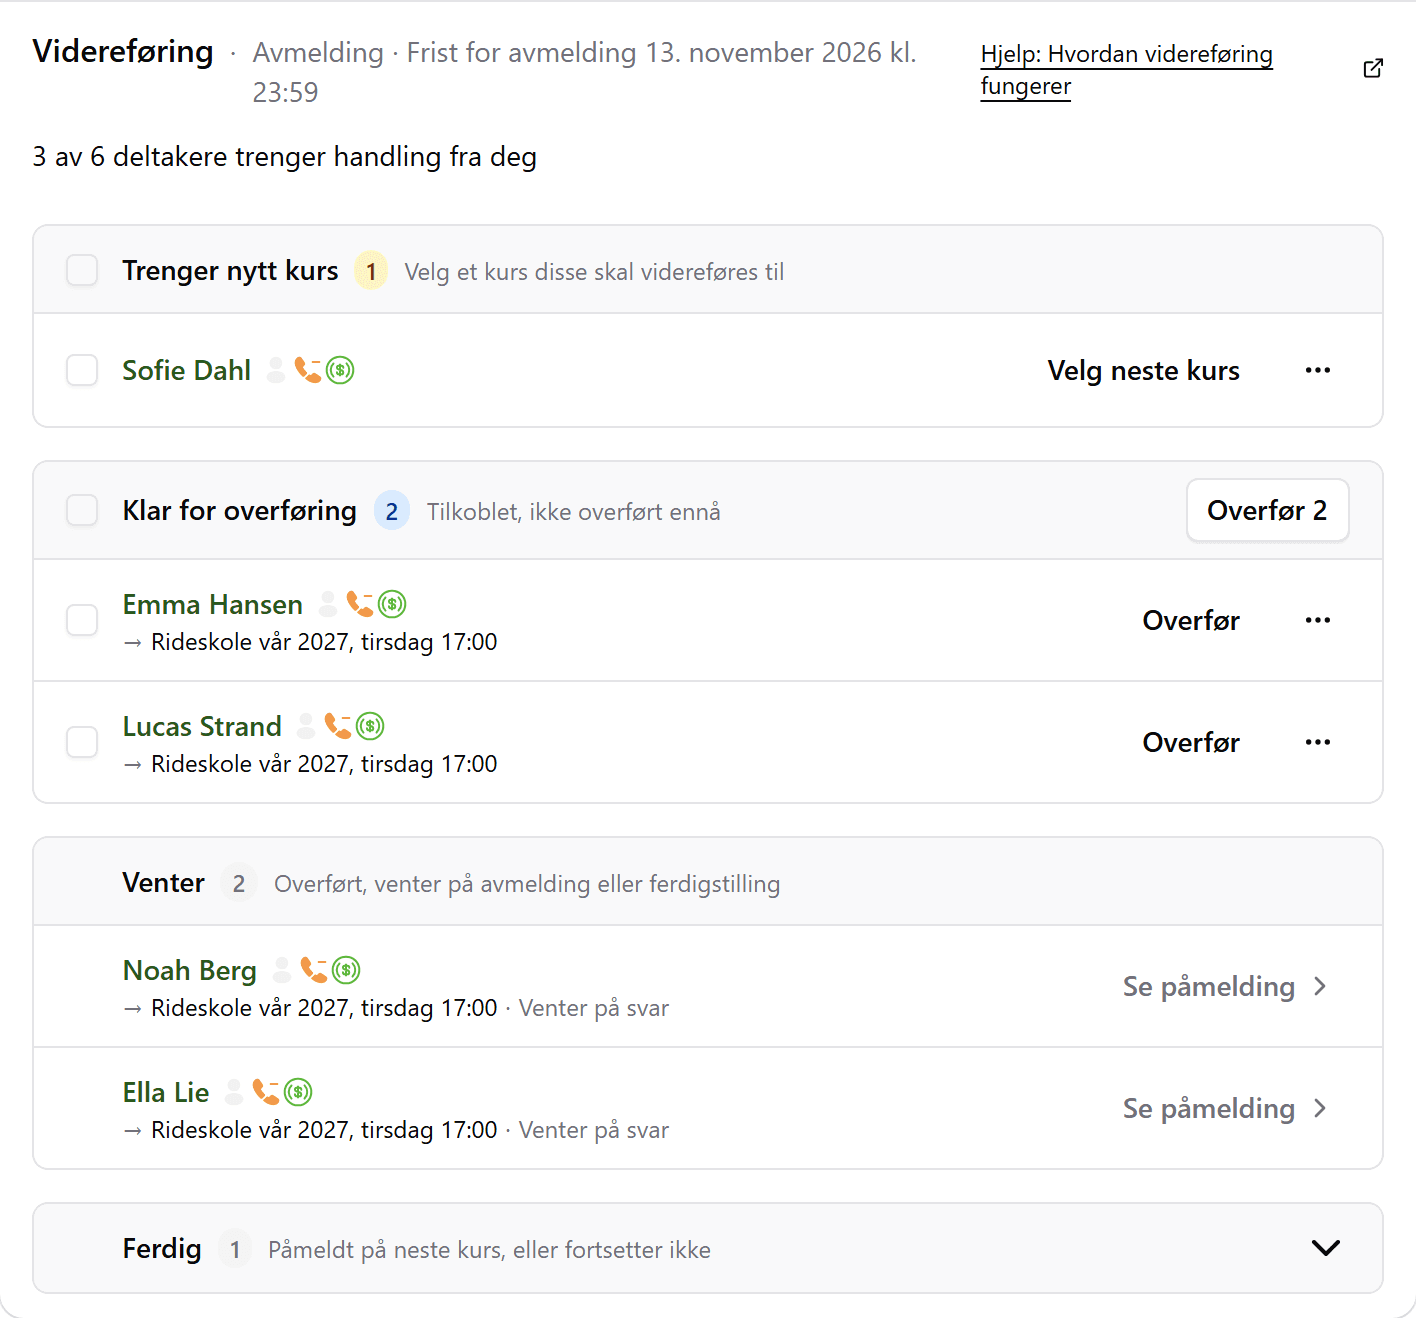Screen dimensions: 1416x1318
Task: Click the person icon next to Lucas Strand
Action: (306, 726)
